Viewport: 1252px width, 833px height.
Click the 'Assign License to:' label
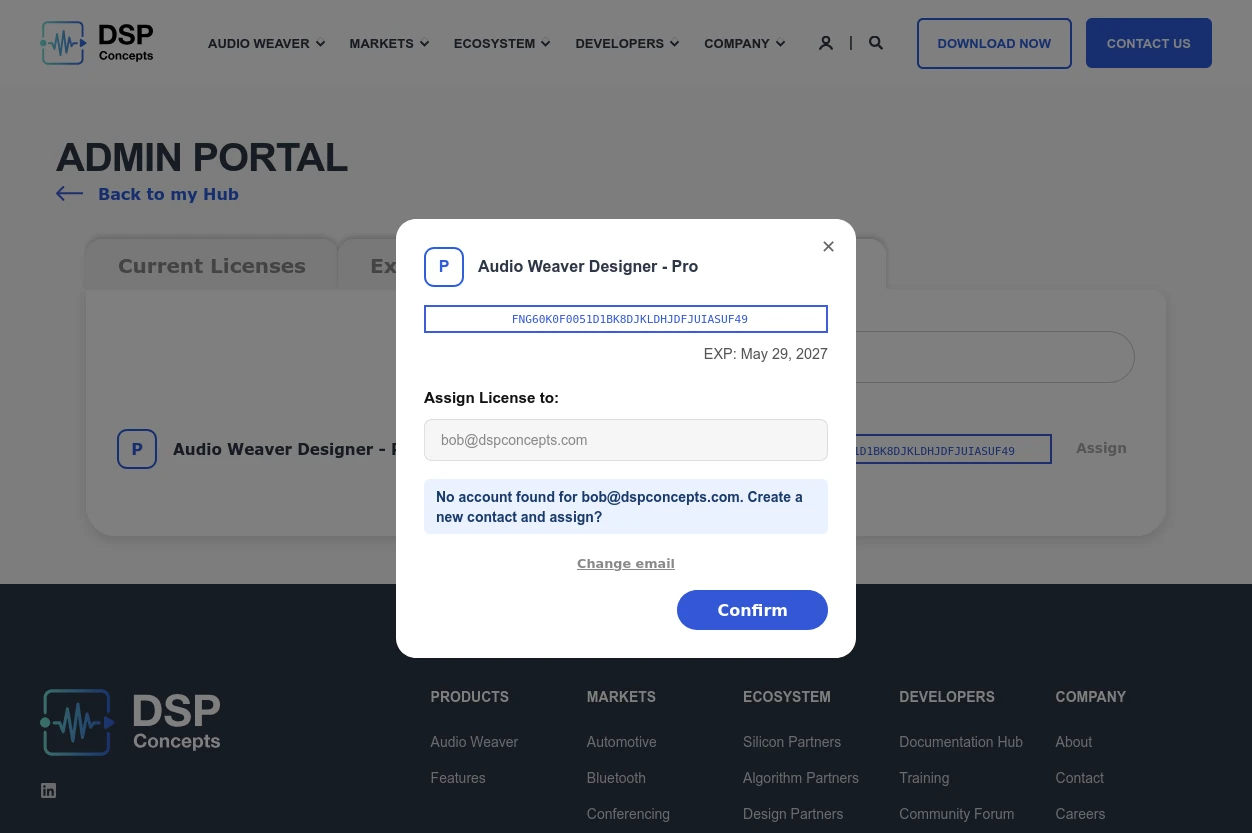point(491,398)
